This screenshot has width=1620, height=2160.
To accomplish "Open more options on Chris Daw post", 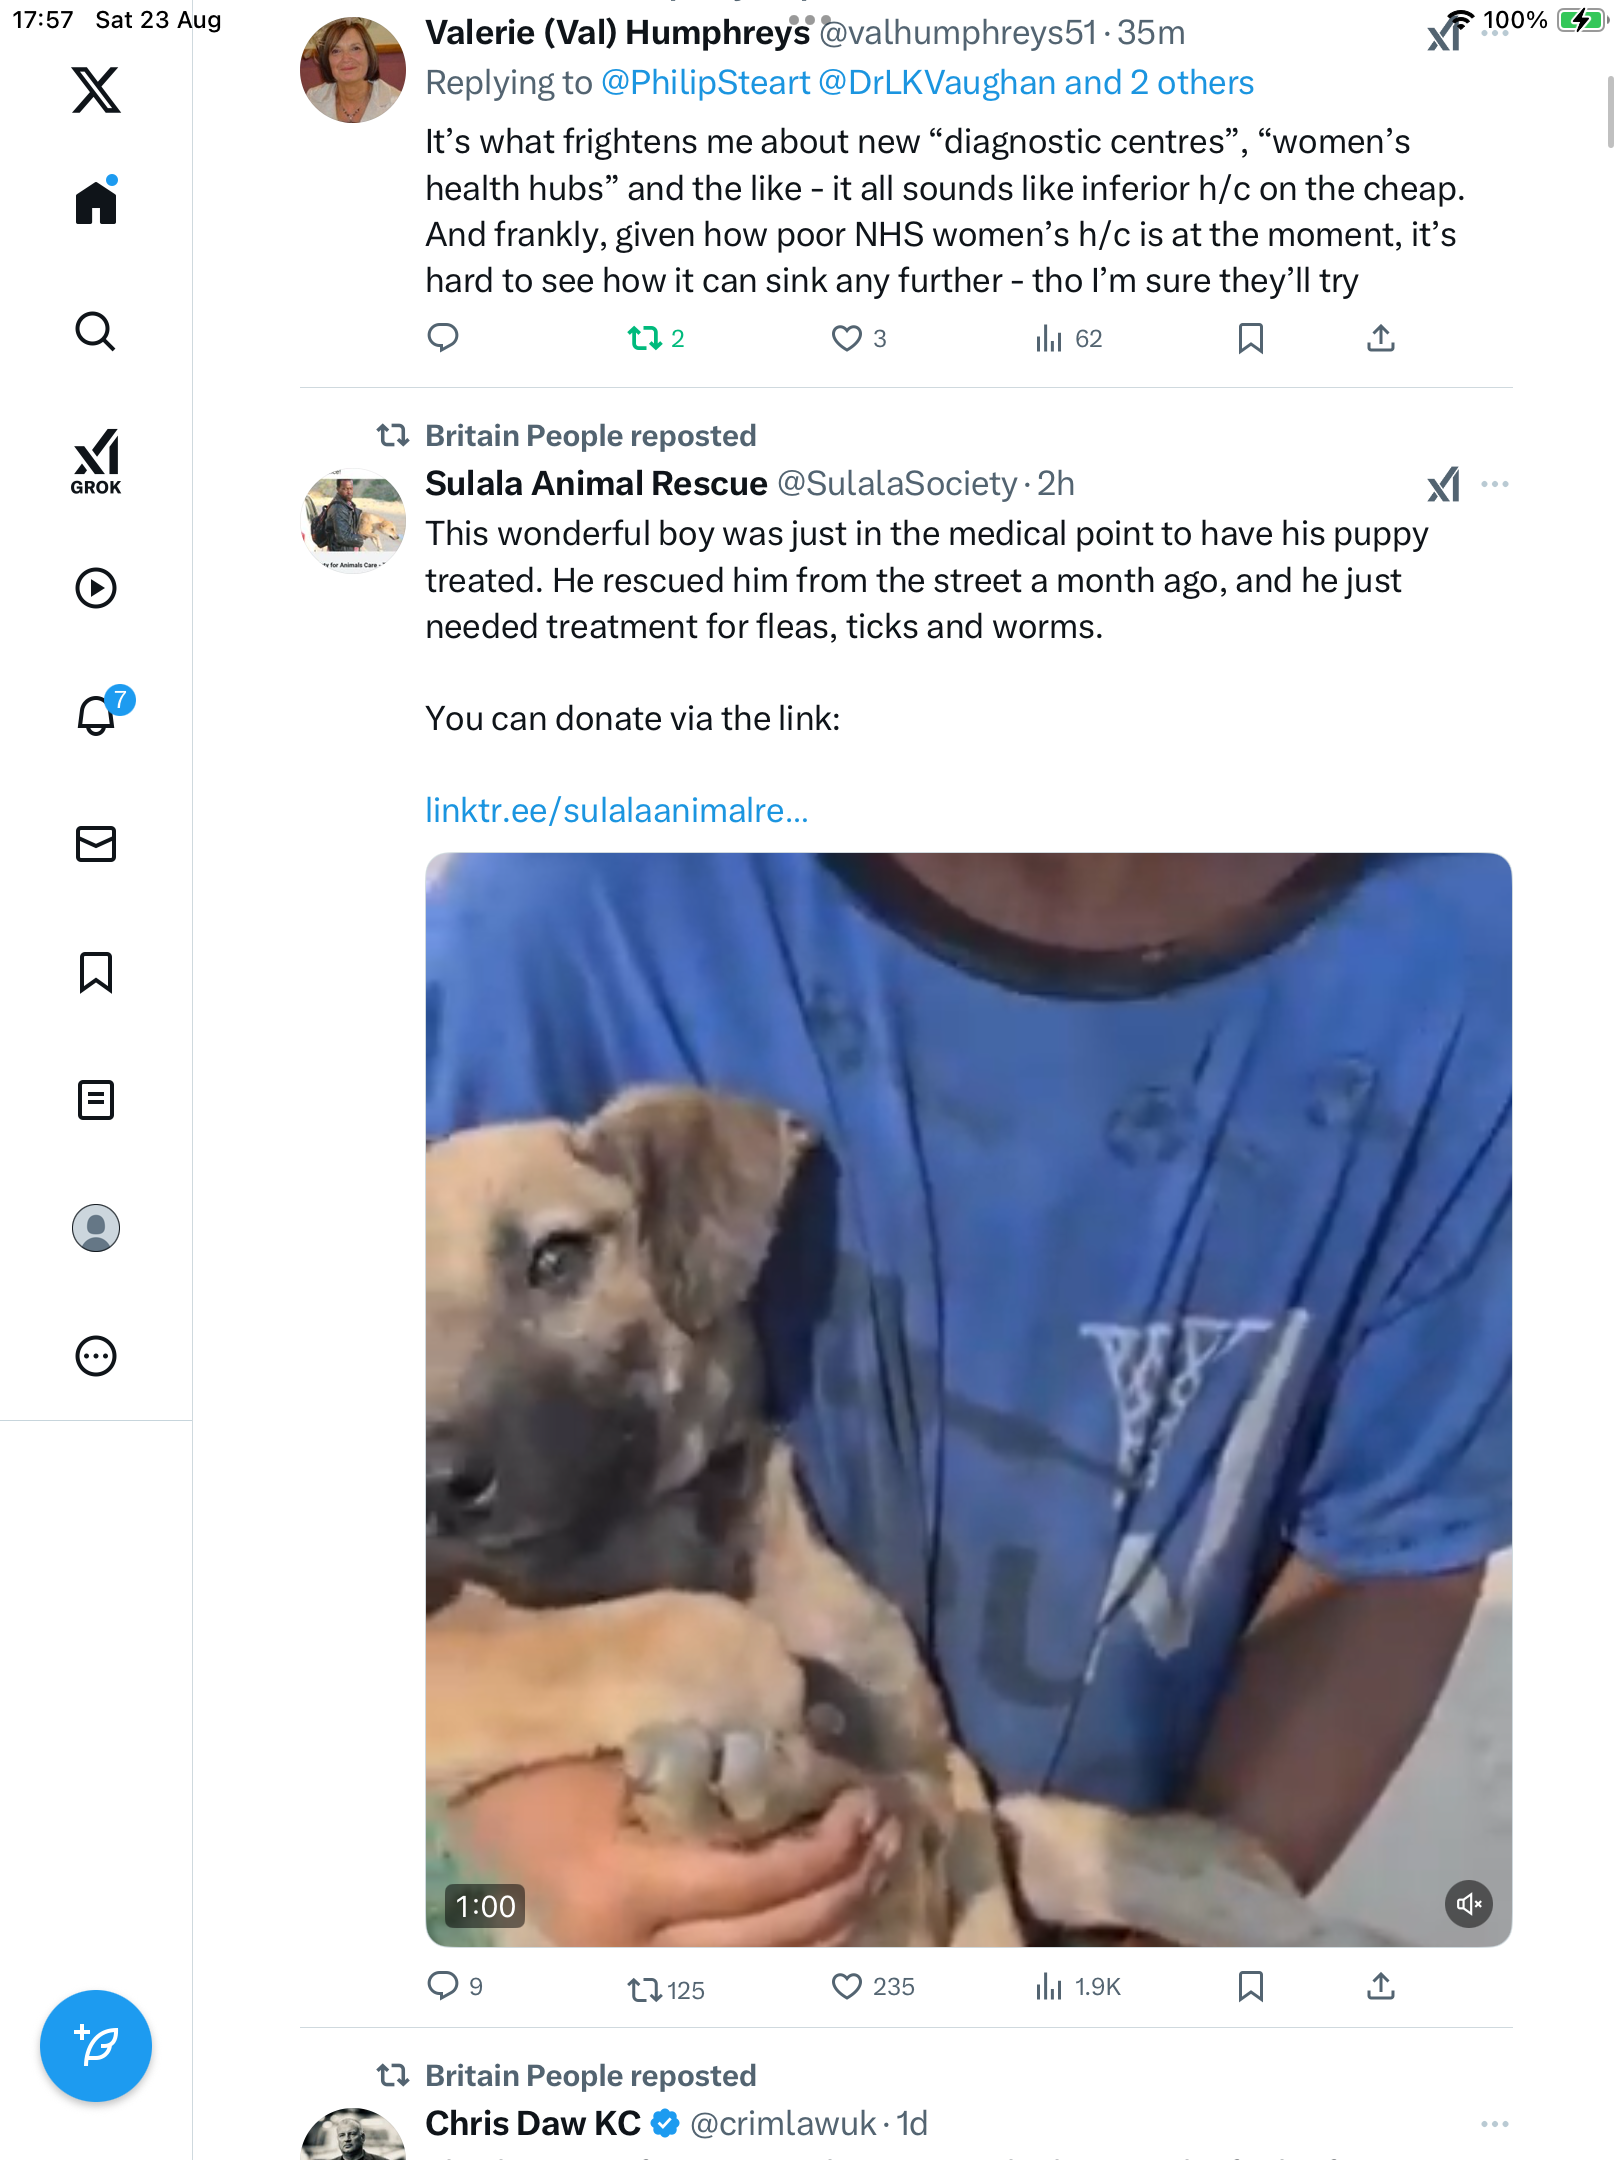I will pyautogui.click(x=1495, y=2124).
